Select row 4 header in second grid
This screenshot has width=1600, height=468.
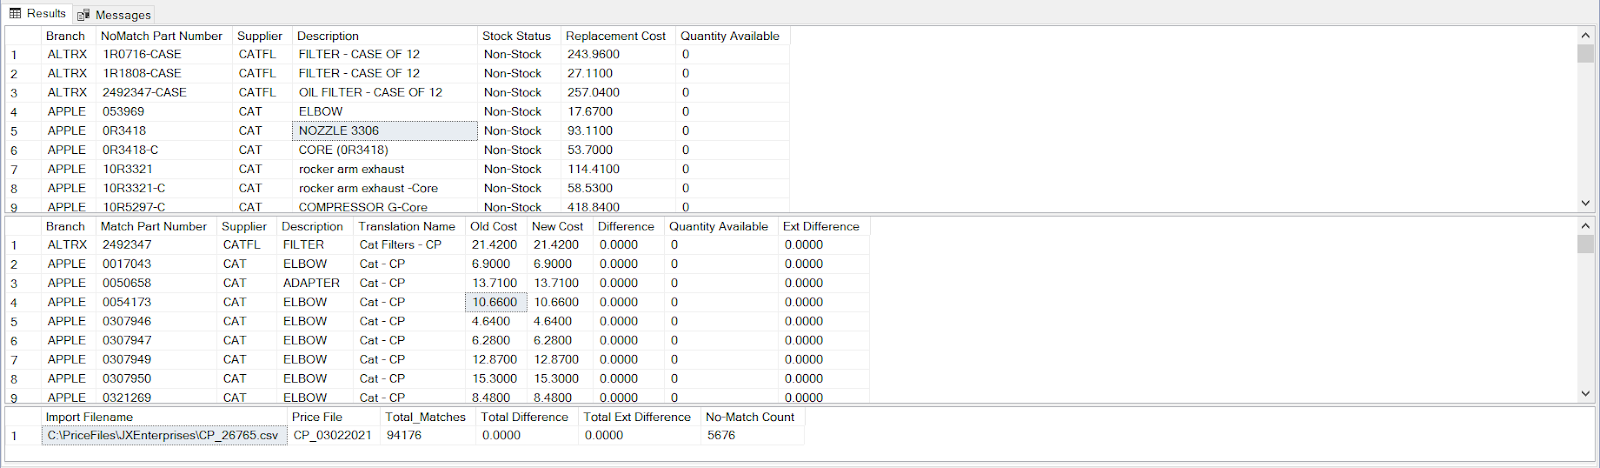point(23,302)
